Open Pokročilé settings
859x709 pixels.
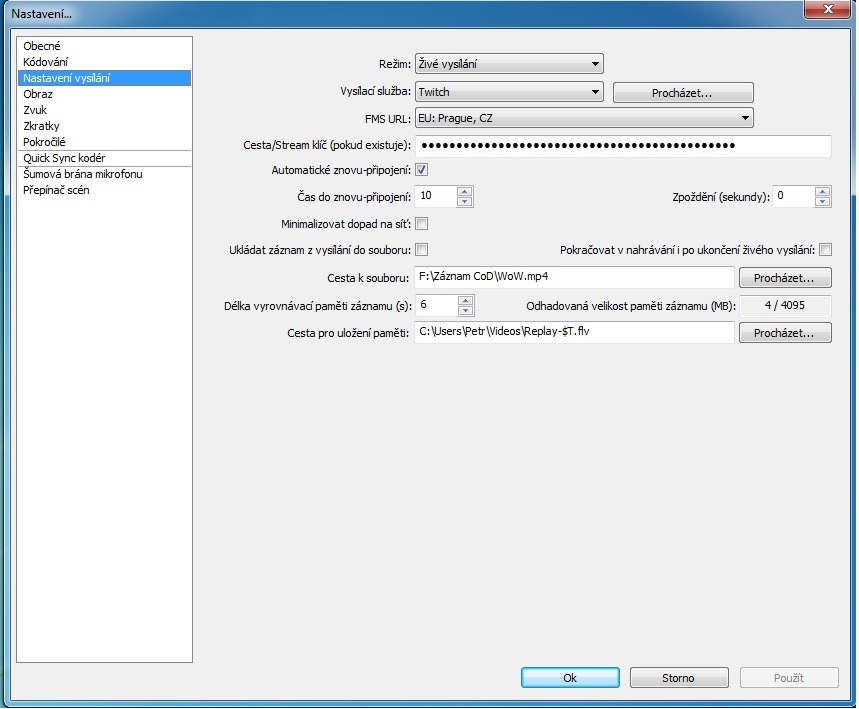(104, 141)
